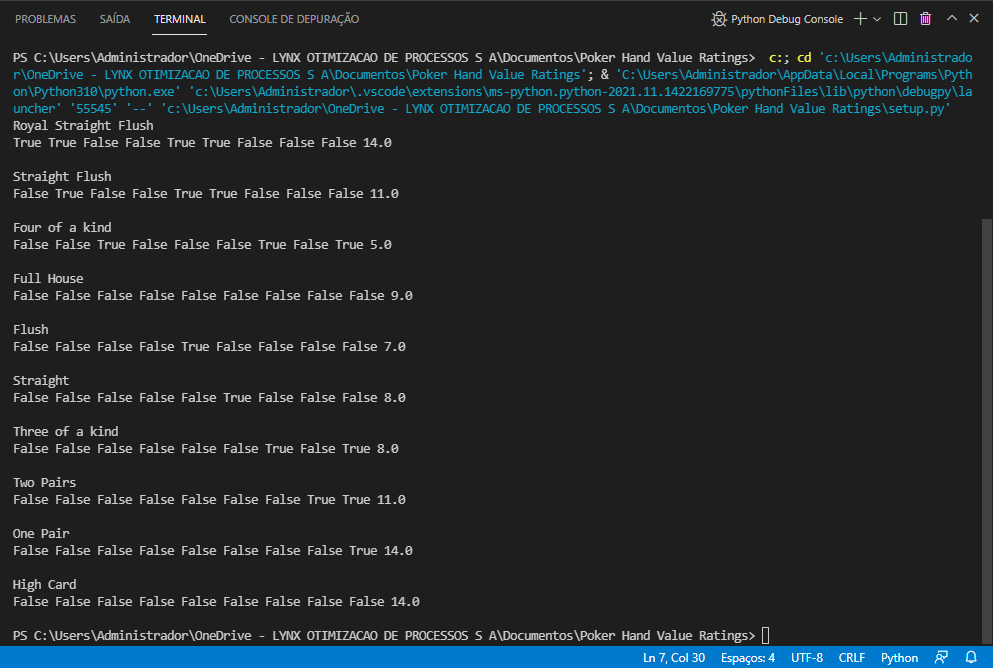This screenshot has width=993, height=668.
Task: Click the terminal vertical scrollbar
Action: (x=987, y=431)
